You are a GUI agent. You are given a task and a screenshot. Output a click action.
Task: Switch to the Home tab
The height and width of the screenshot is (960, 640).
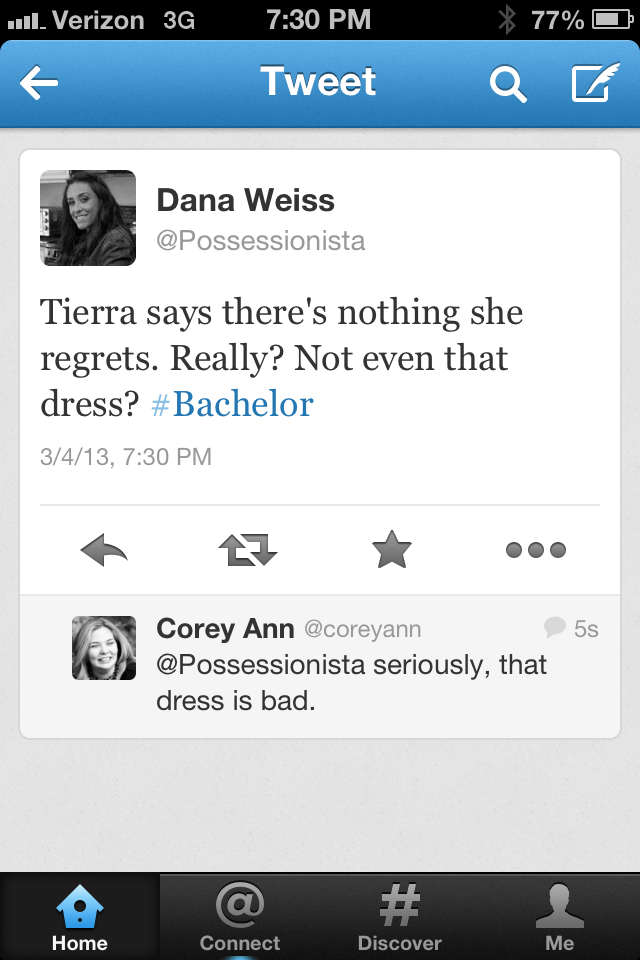point(80,916)
